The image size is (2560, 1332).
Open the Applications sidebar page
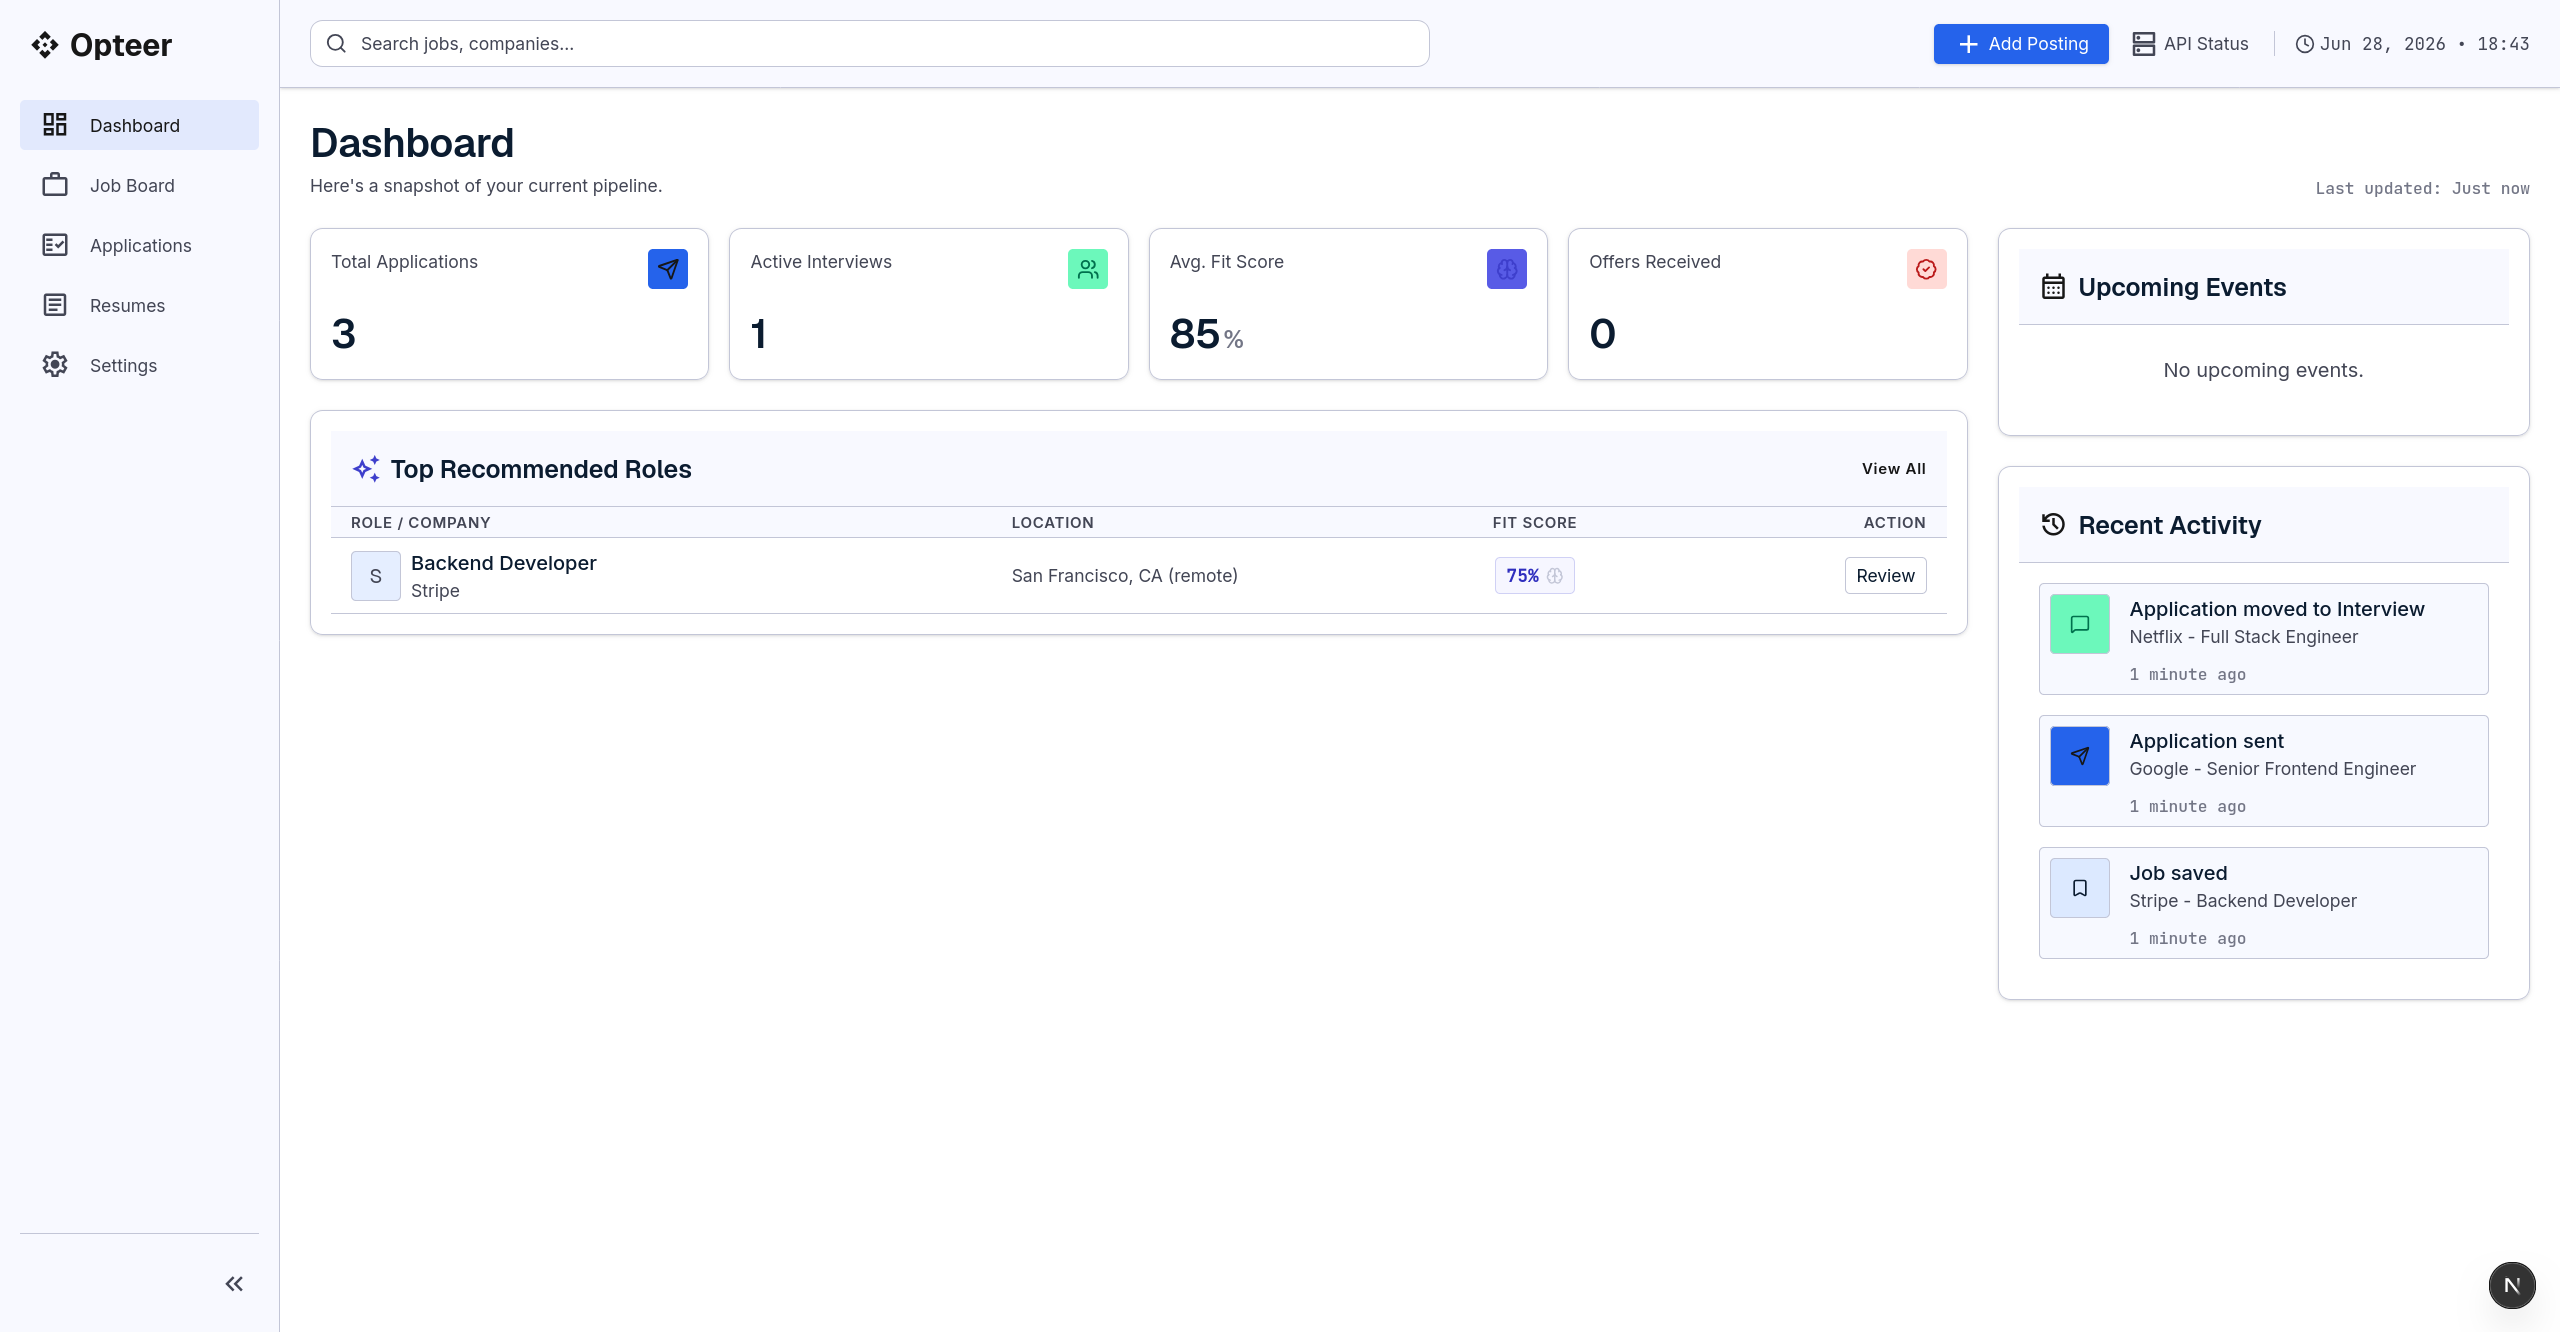pyautogui.click(x=139, y=245)
